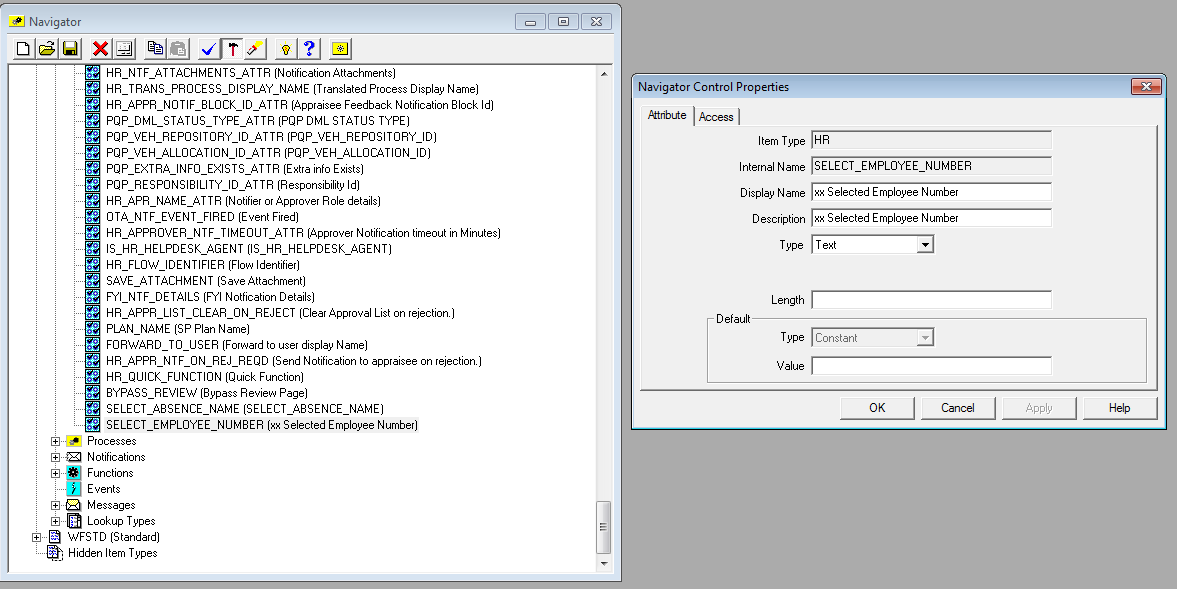Image resolution: width=1177 pixels, height=589 pixels.
Task: Click the Navigator scrollbar down arrow
Action: click(x=604, y=563)
